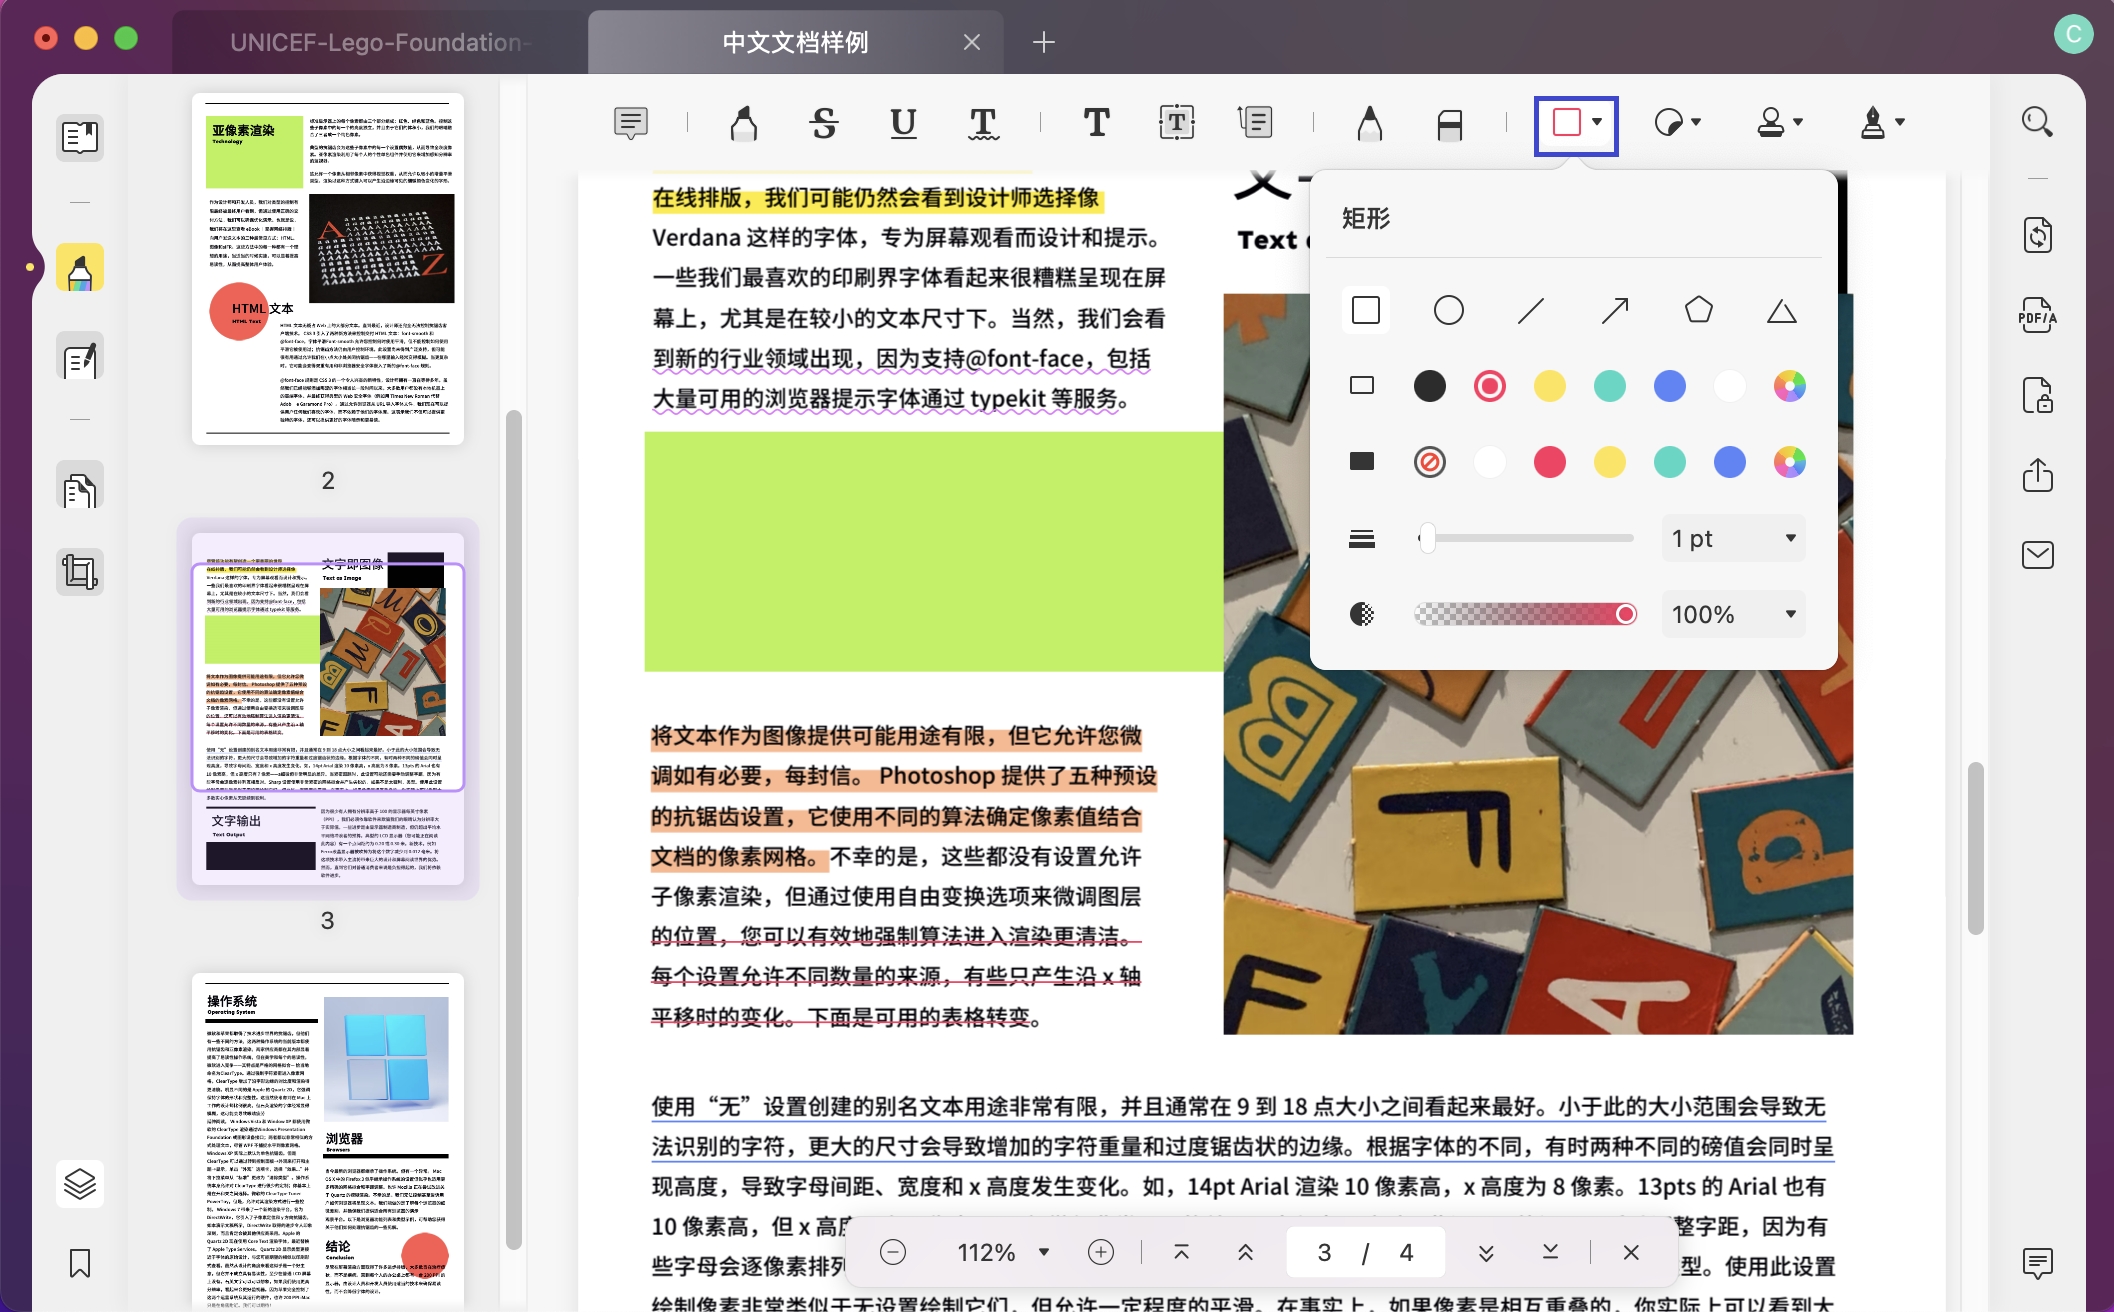Adjust border thickness slider
The width and height of the screenshot is (2114, 1312).
pos(1526,538)
